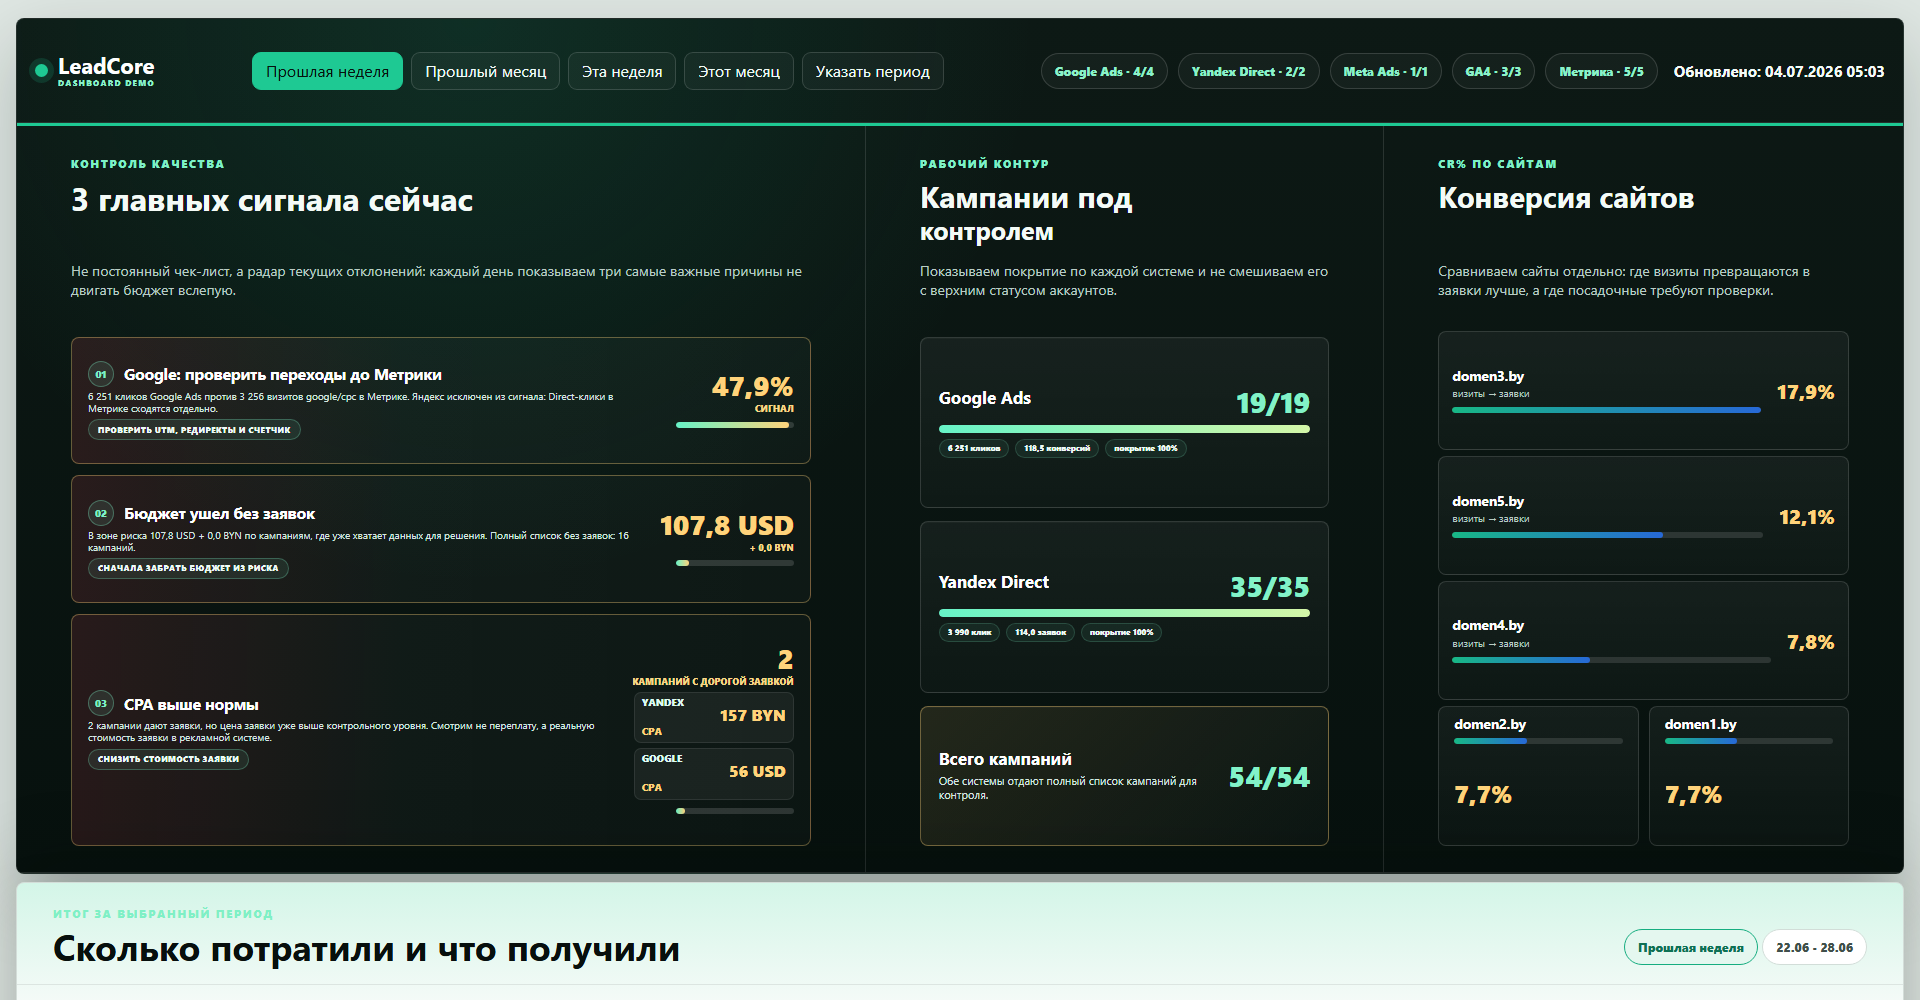The image size is (1920, 1000).
Task: Click progress bar under 47,9% signal
Action: pos(735,425)
